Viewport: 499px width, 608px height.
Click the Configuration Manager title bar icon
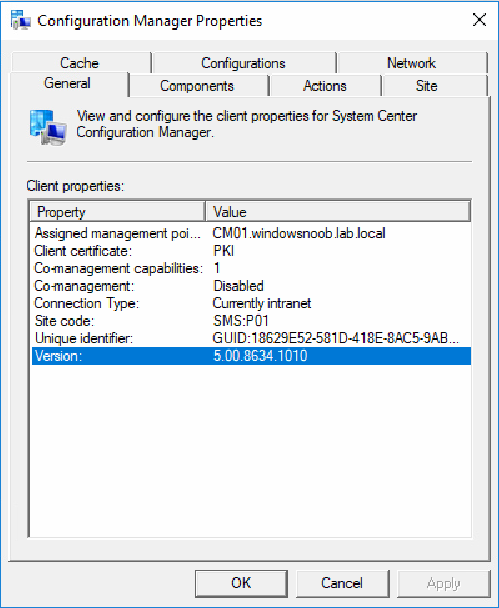21,20
